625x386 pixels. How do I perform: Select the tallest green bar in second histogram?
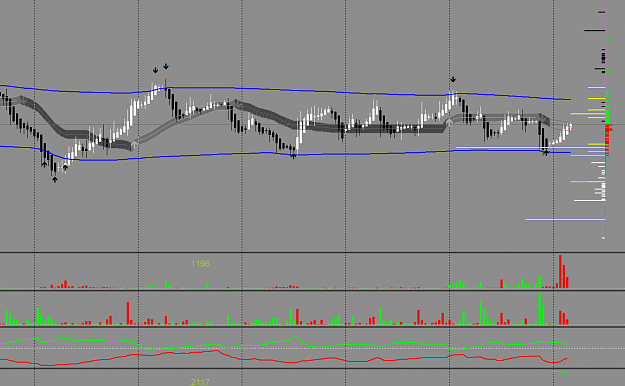(540, 309)
